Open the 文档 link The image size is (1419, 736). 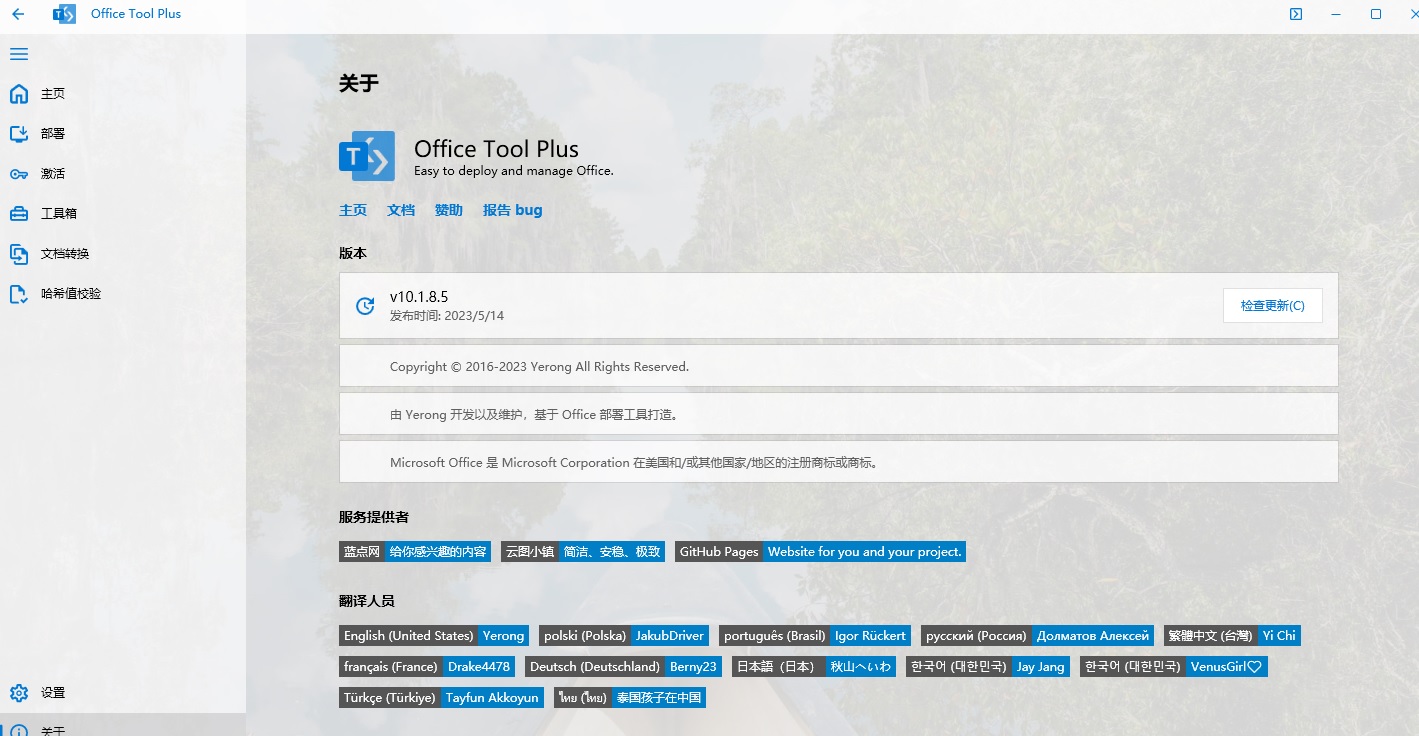[401, 210]
